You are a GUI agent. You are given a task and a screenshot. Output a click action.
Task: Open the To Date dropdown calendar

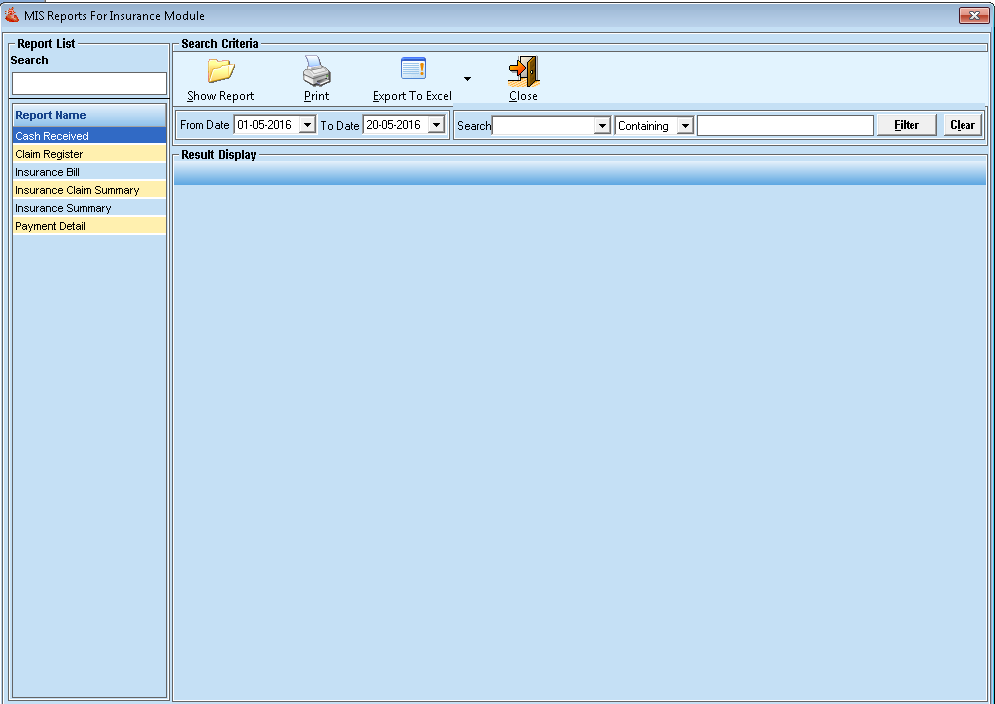pyautogui.click(x=436, y=125)
